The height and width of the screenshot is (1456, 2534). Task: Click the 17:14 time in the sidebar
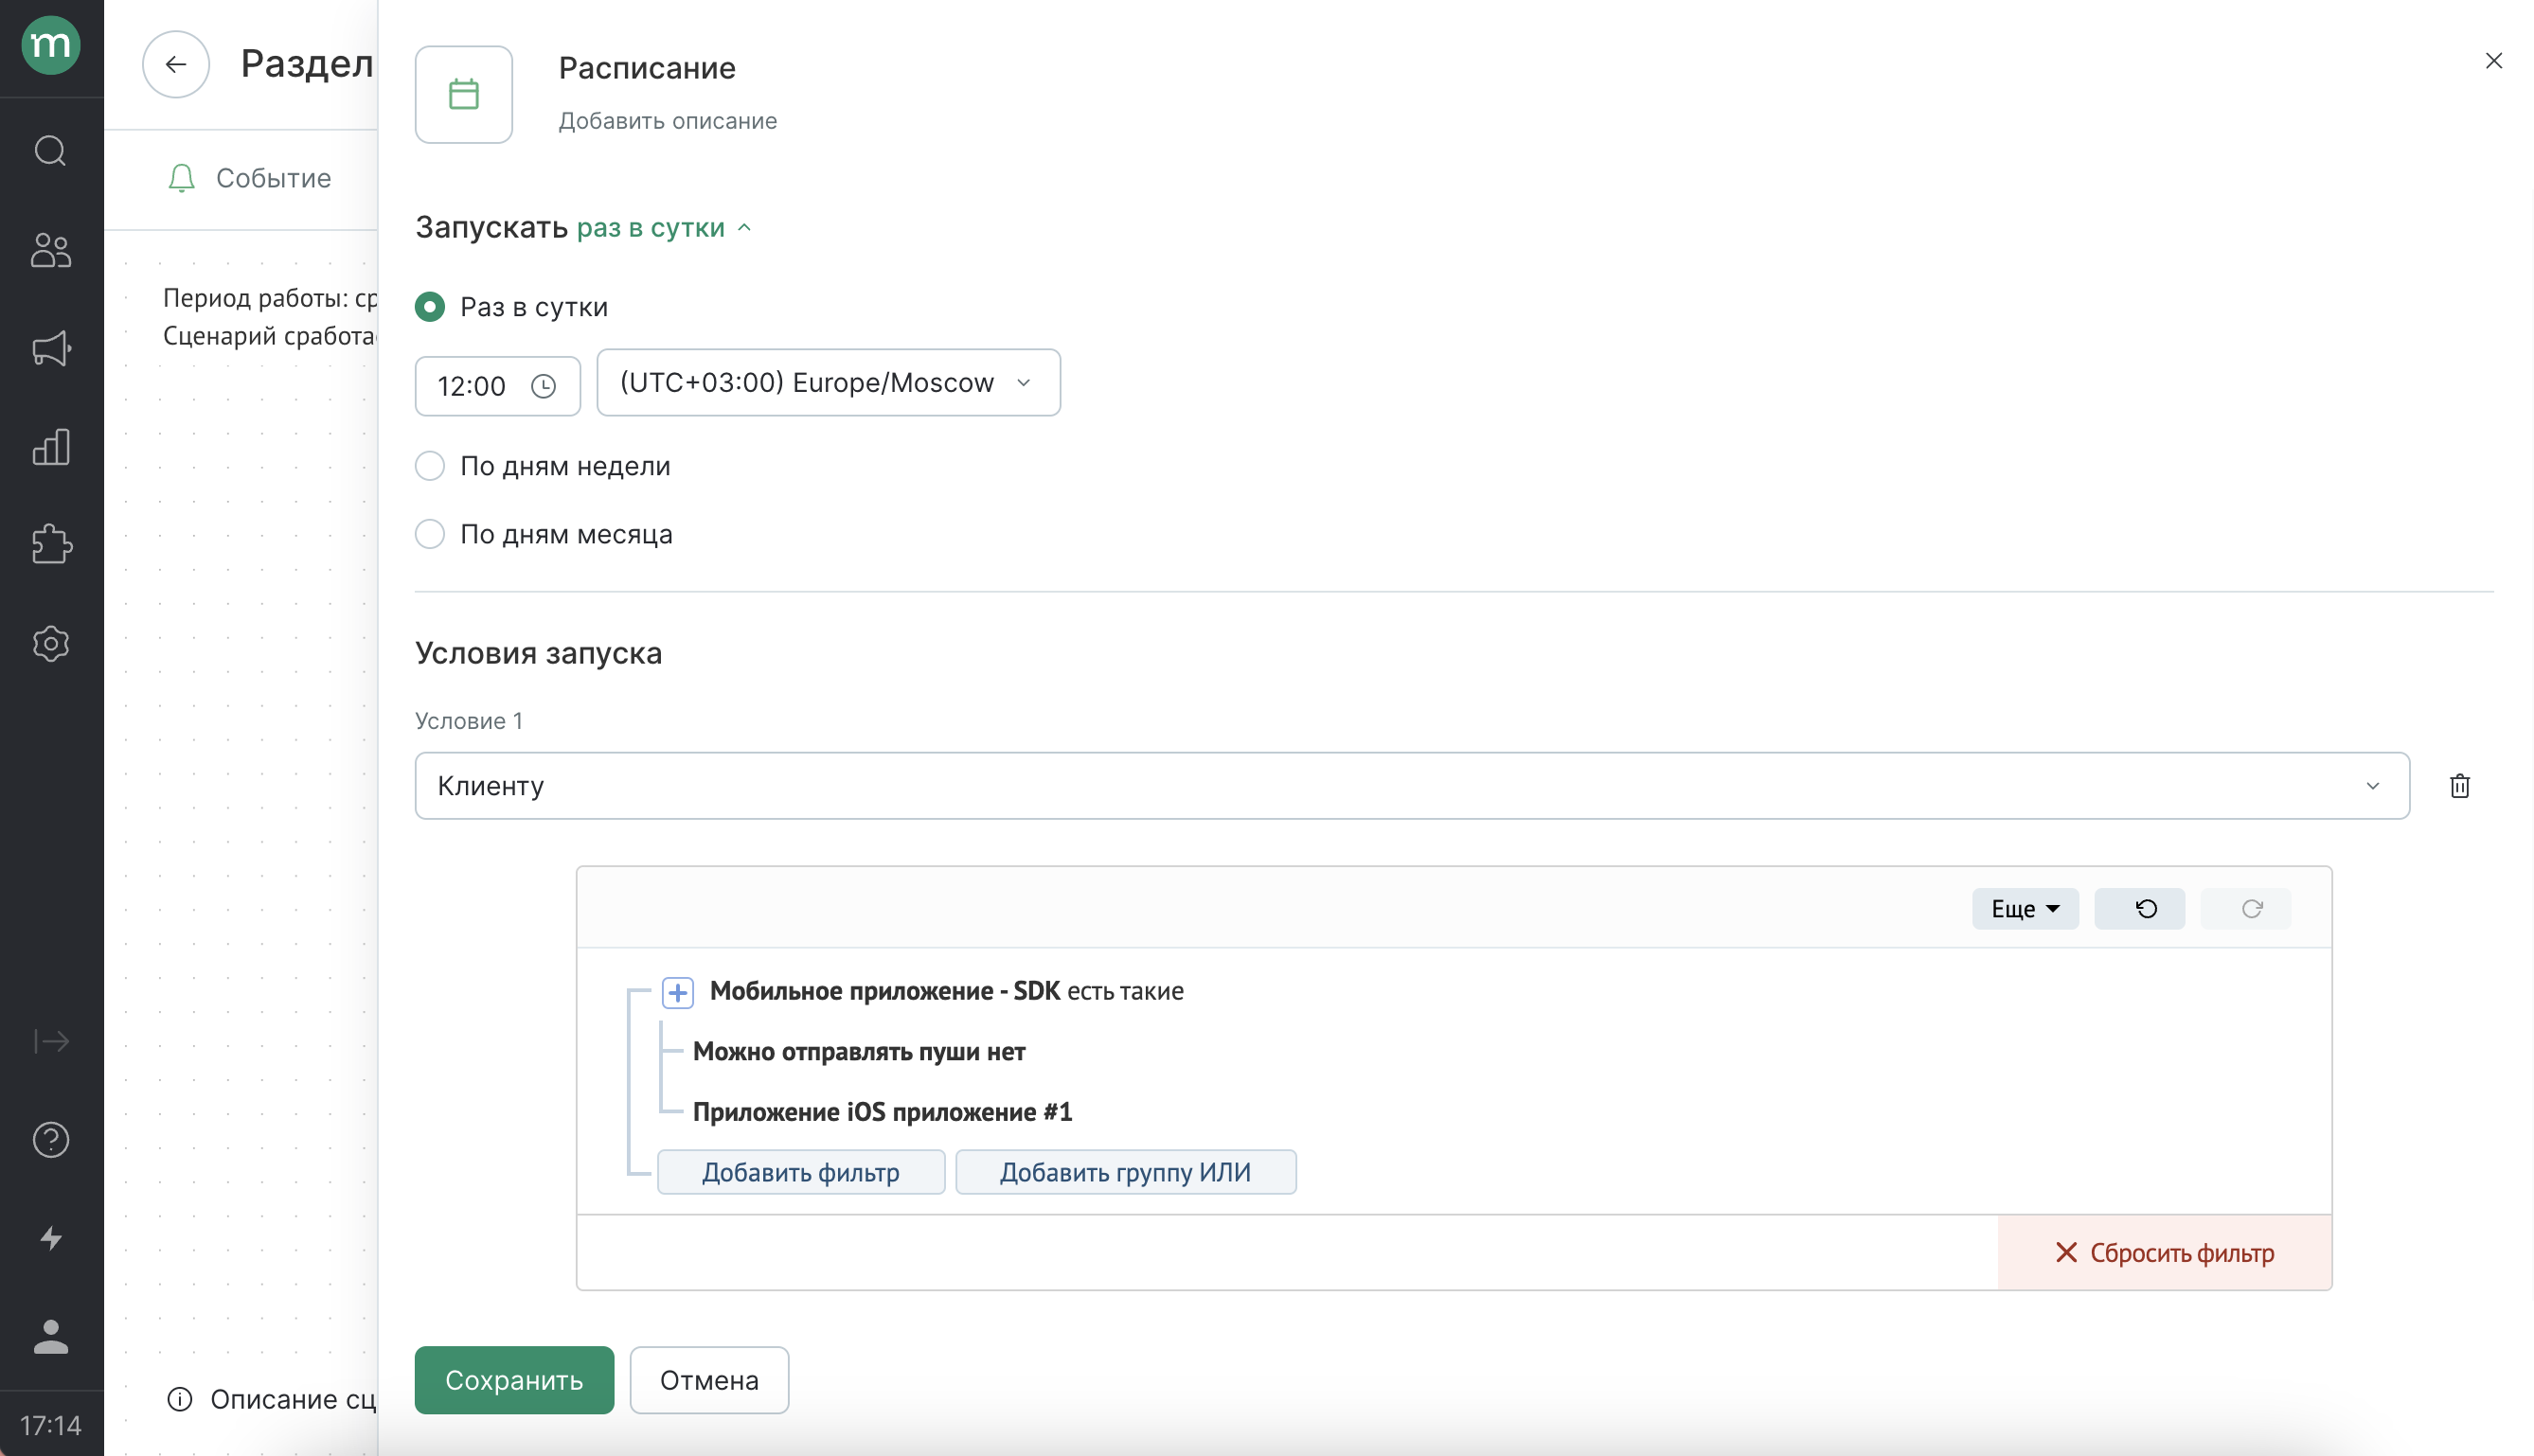(x=51, y=1425)
